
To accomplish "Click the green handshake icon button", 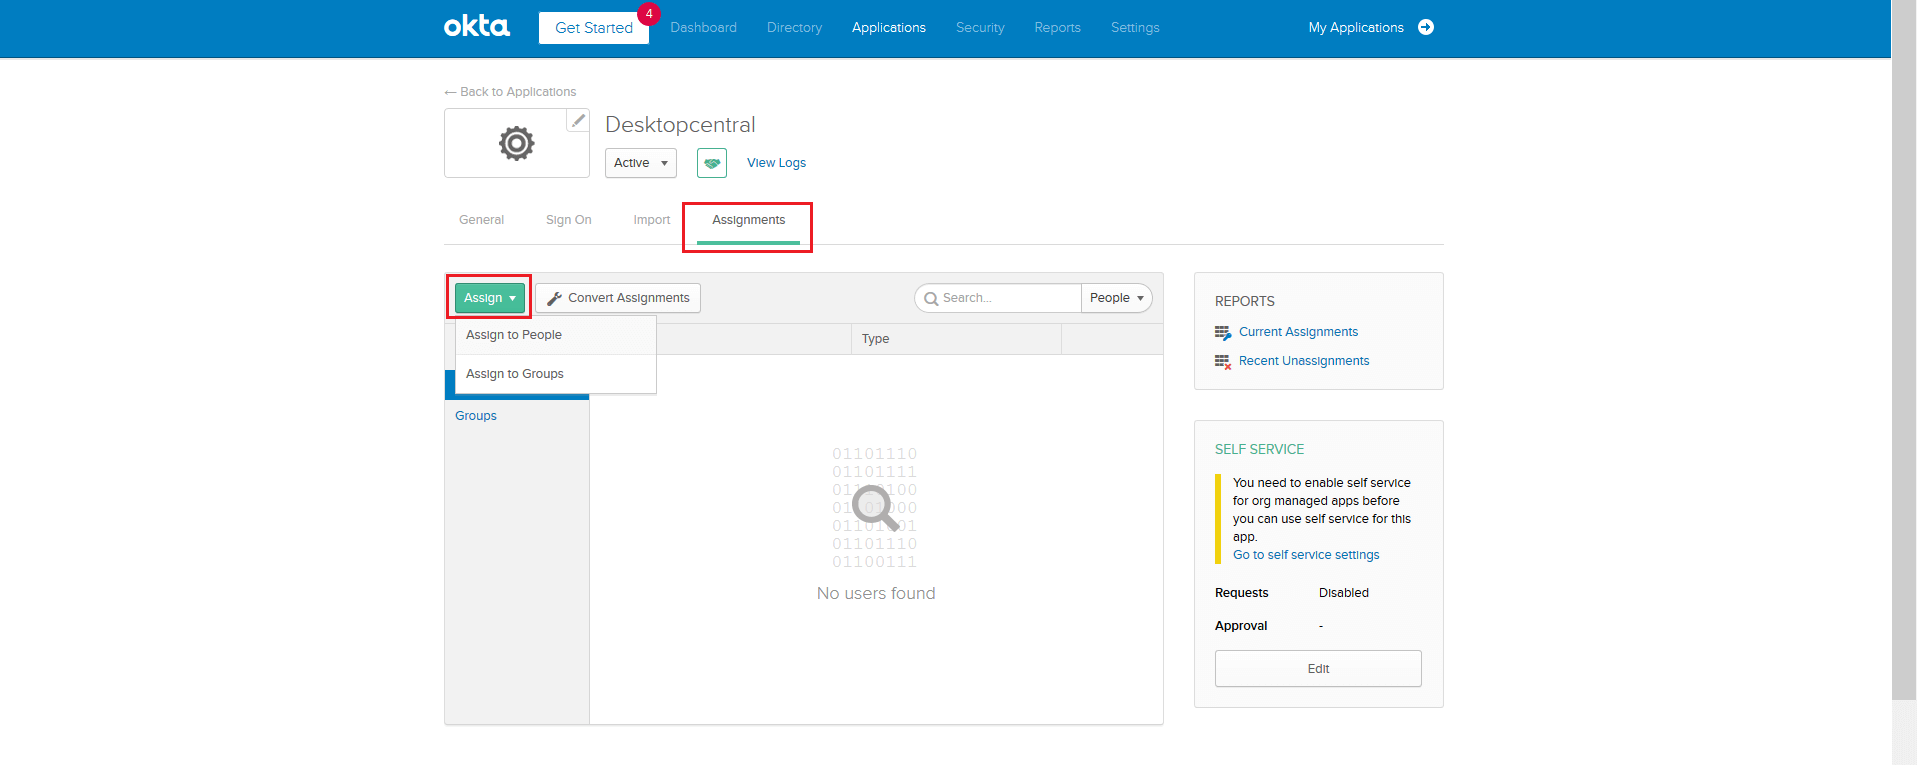I will pyautogui.click(x=712, y=163).
